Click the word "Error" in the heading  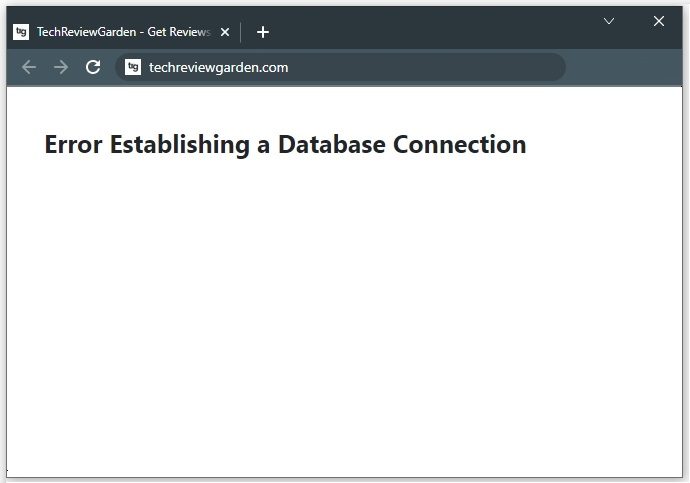coord(73,144)
